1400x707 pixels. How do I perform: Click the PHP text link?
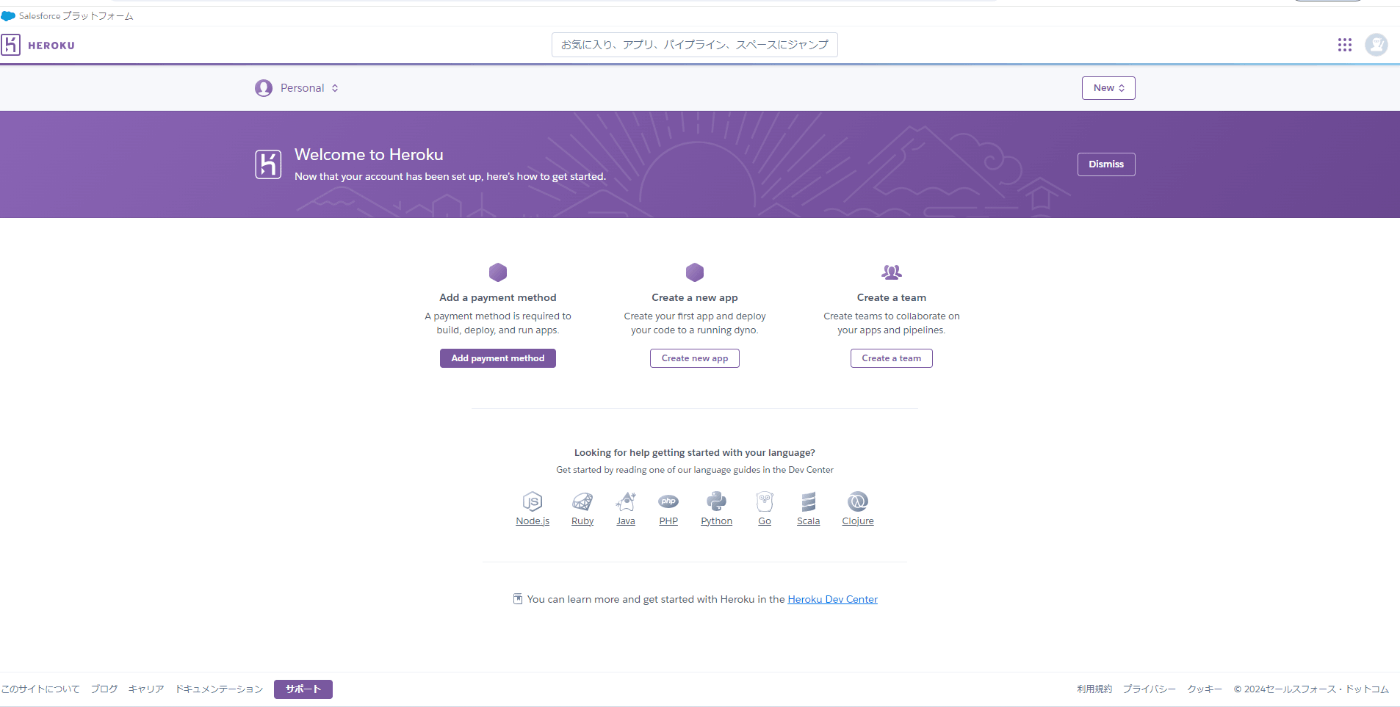point(668,521)
